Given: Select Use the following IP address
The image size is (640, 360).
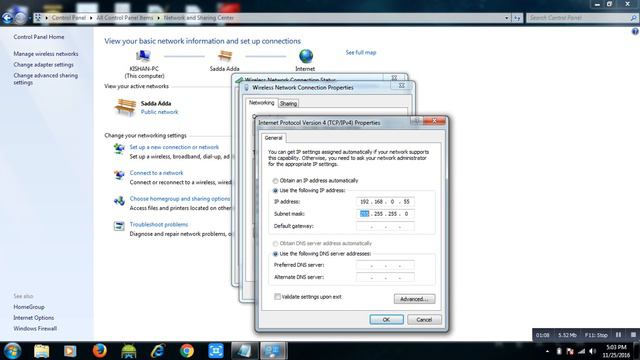Looking at the screenshot, I should pyautogui.click(x=276, y=191).
